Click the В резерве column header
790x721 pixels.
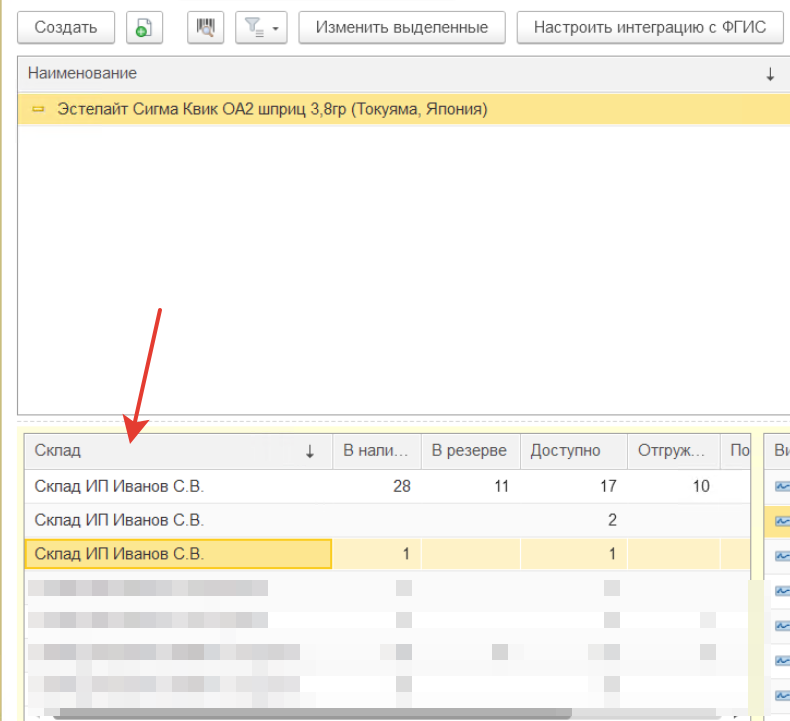click(x=470, y=450)
